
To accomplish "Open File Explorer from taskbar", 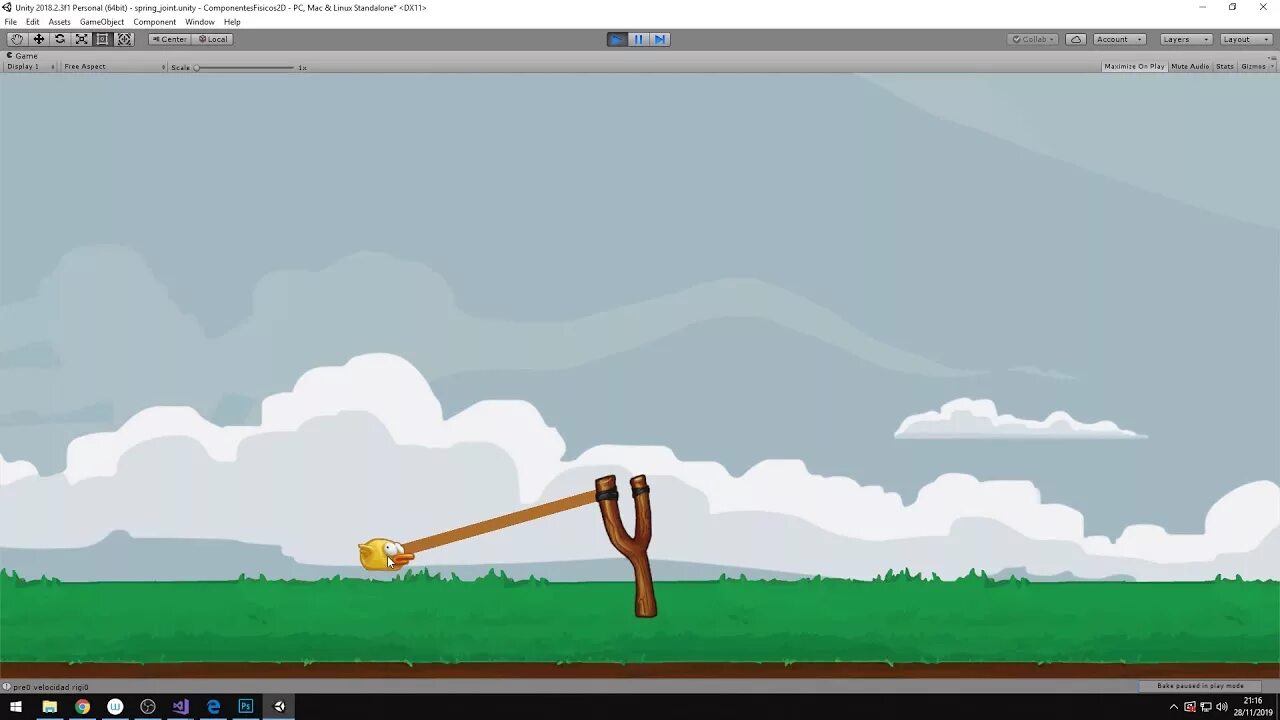I will coord(49,707).
